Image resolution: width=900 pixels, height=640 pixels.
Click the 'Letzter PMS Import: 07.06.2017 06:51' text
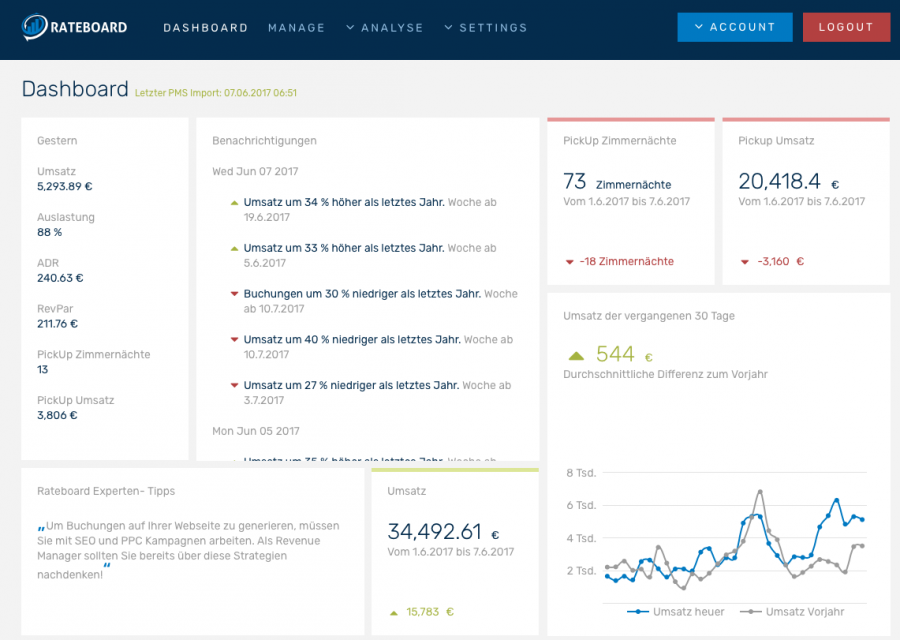point(216,93)
